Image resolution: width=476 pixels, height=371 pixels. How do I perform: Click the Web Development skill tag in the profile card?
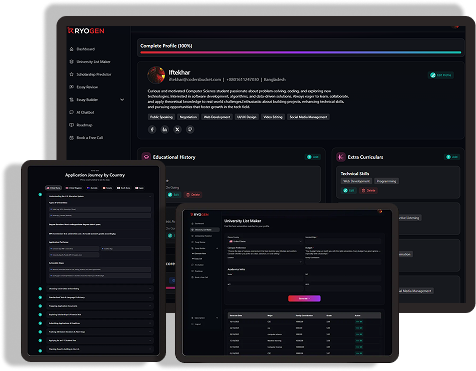click(x=217, y=117)
